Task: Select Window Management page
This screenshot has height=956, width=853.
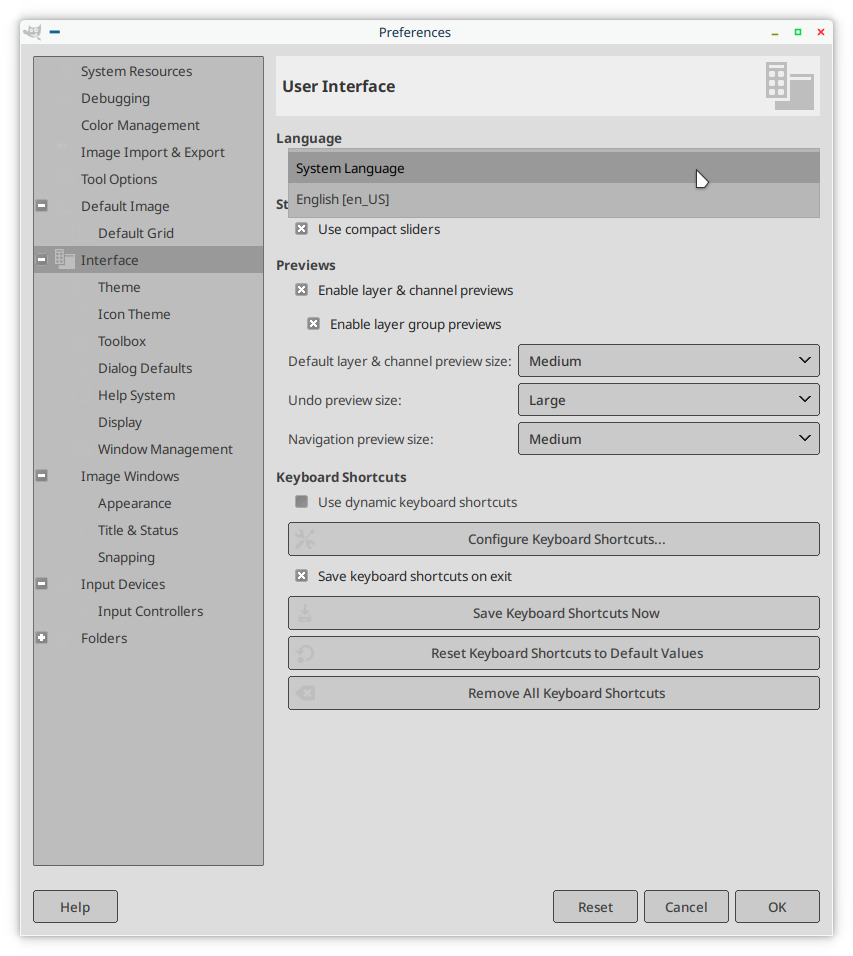Action: [165, 449]
